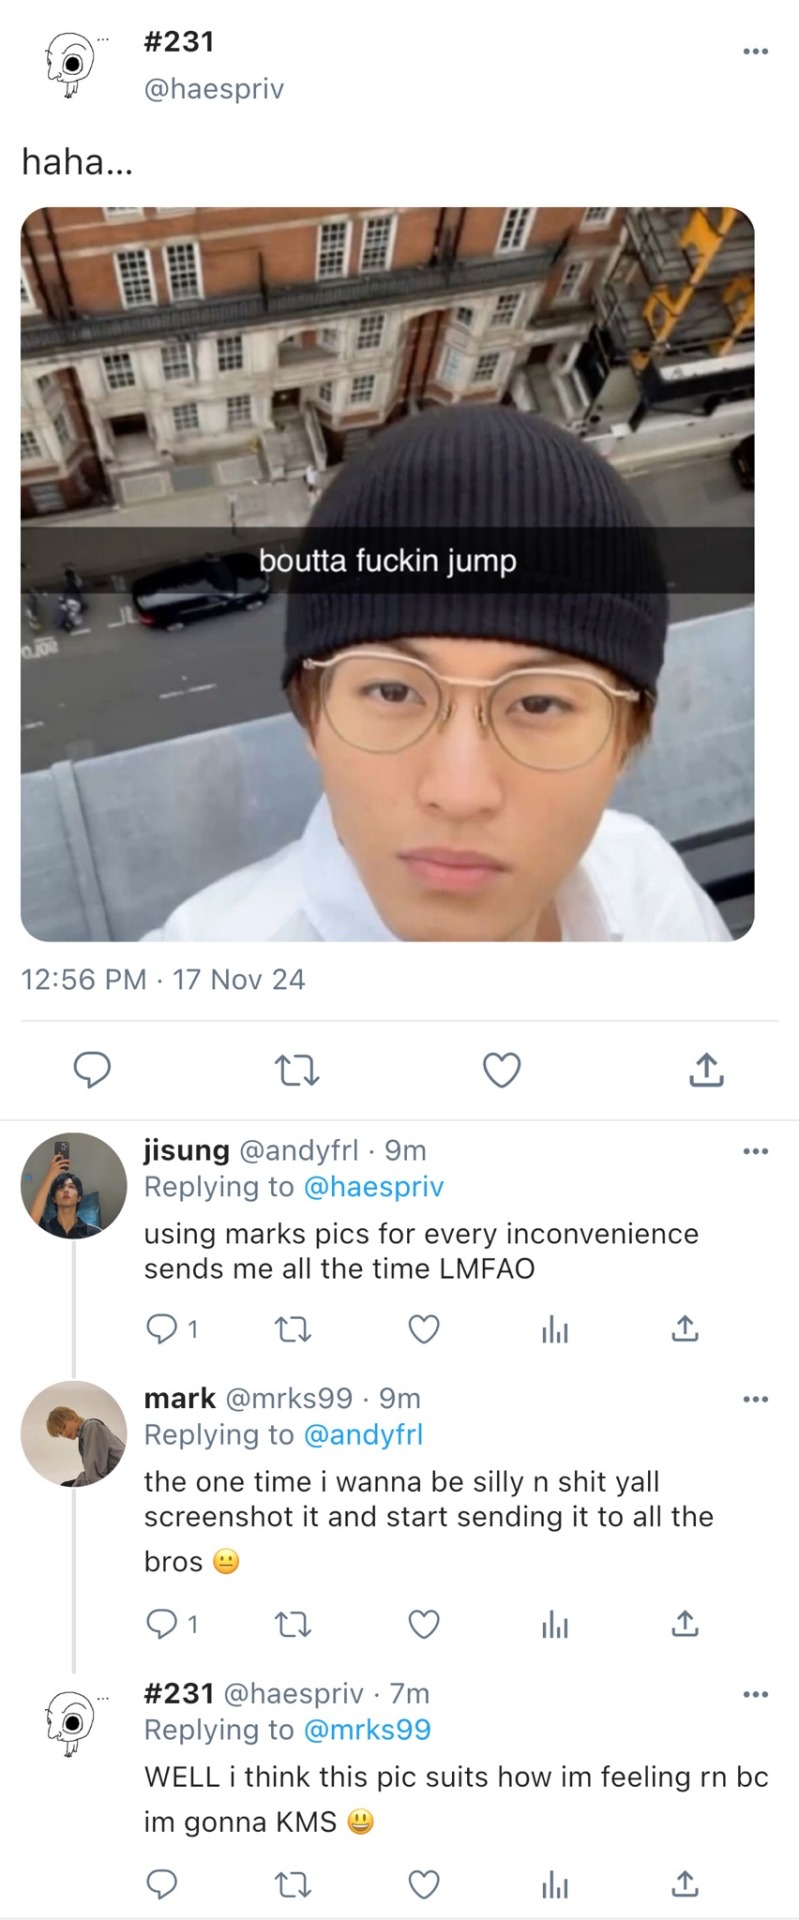Reply to the main haespriv tweet

point(93,1070)
